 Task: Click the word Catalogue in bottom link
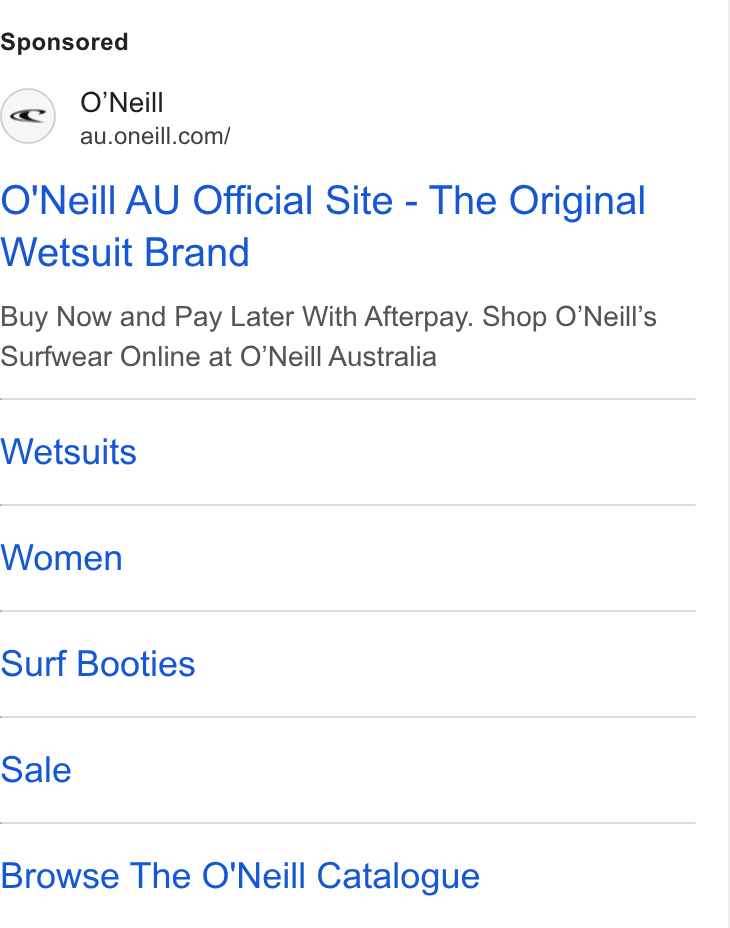tap(398, 877)
